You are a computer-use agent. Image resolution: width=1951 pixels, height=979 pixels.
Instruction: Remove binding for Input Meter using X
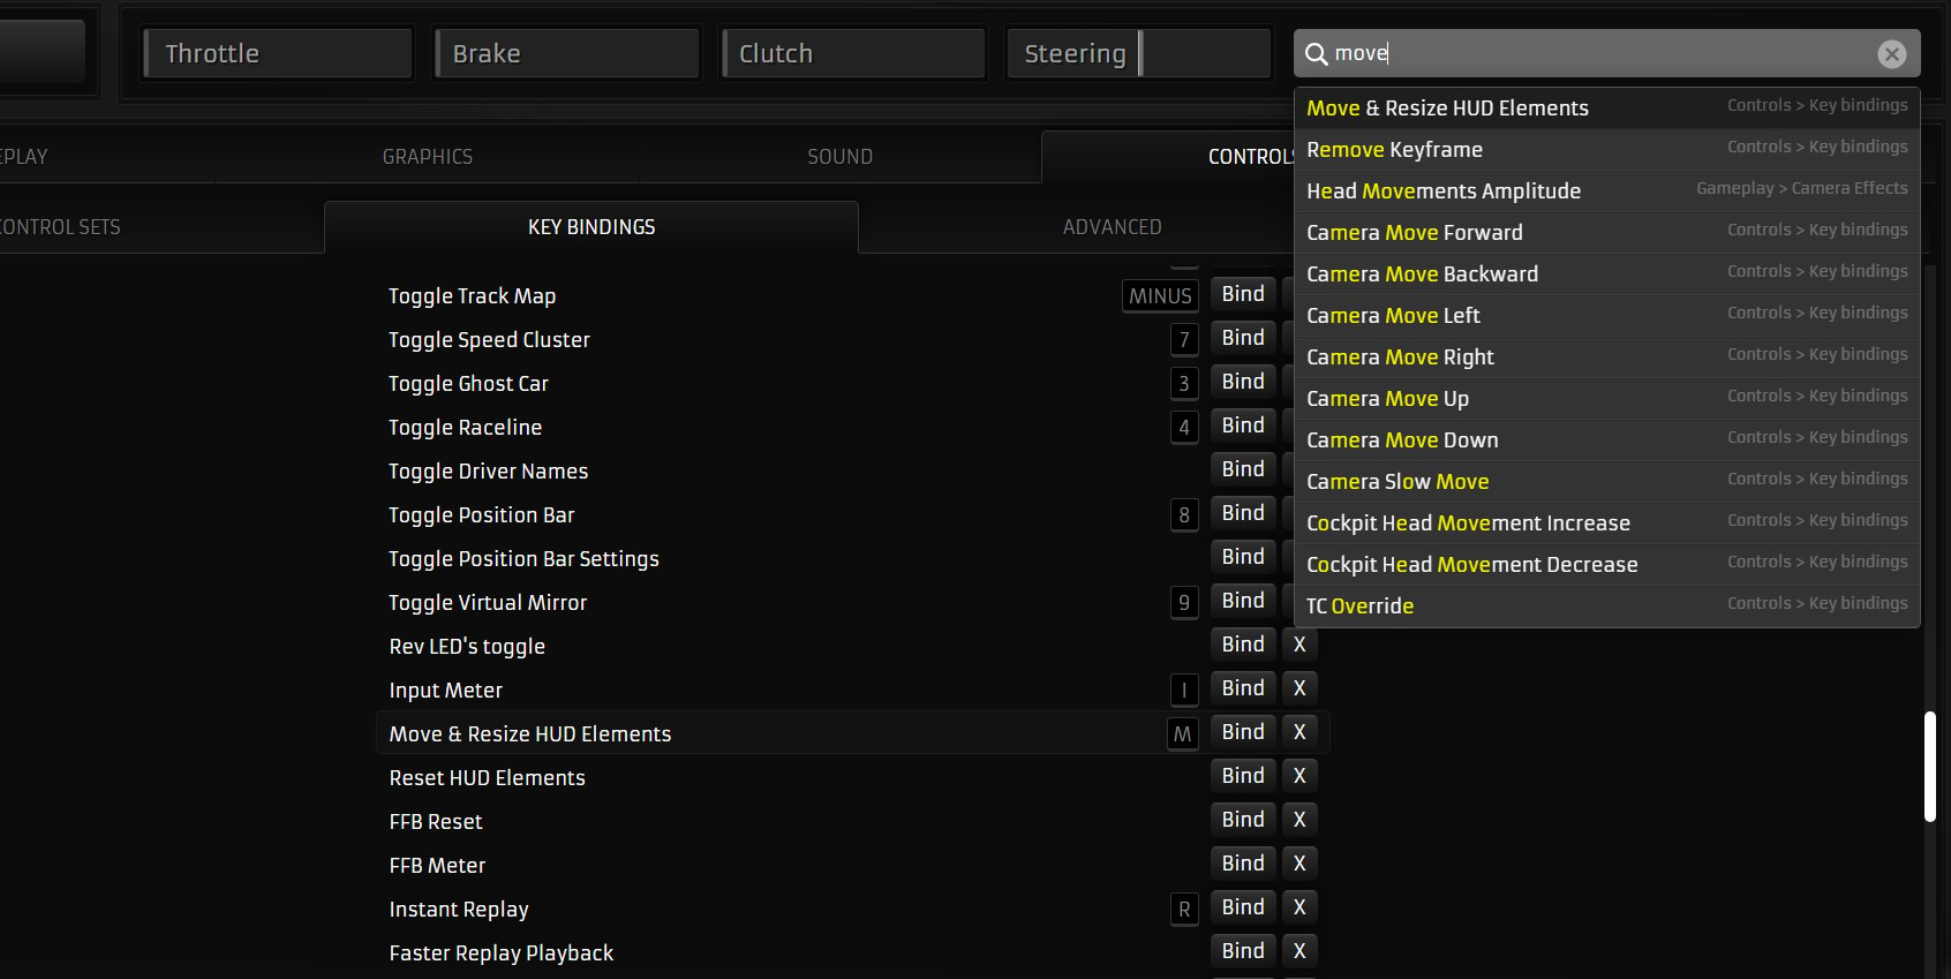pos(1299,688)
